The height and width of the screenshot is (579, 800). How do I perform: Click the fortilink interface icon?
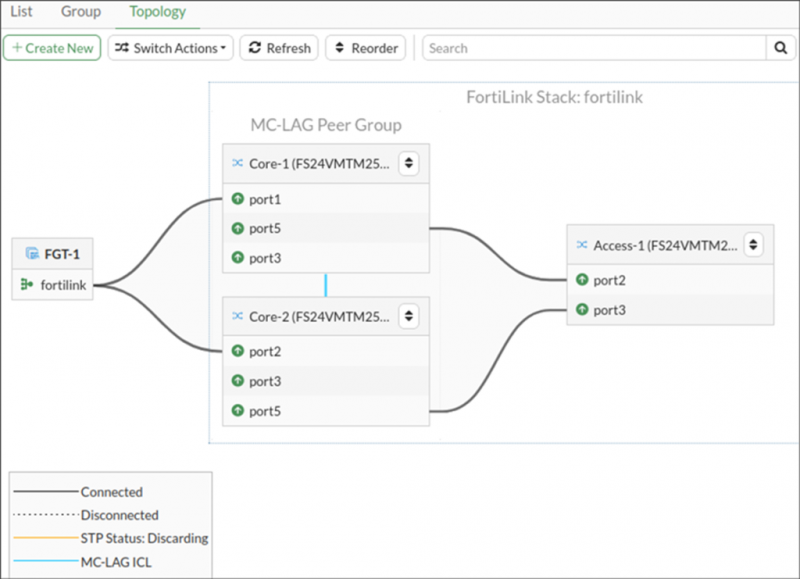[x=28, y=285]
